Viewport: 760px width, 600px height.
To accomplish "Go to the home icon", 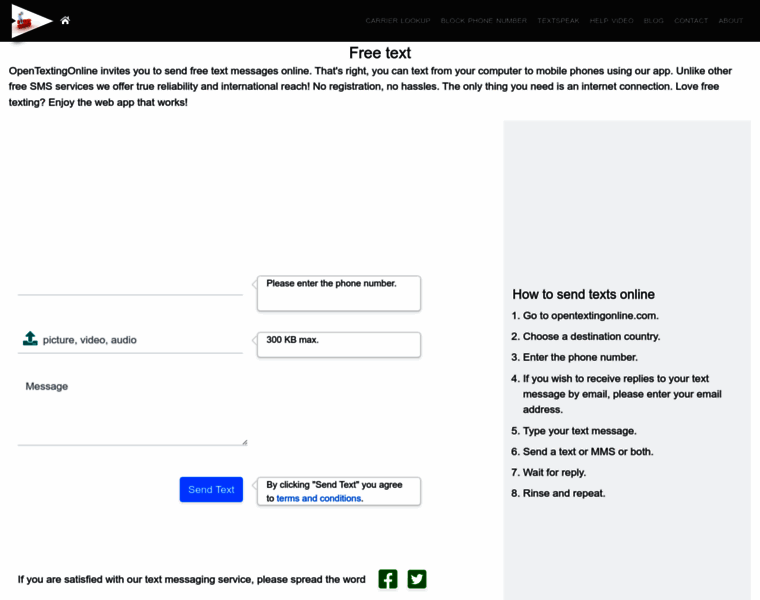I will click(x=65, y=20).
